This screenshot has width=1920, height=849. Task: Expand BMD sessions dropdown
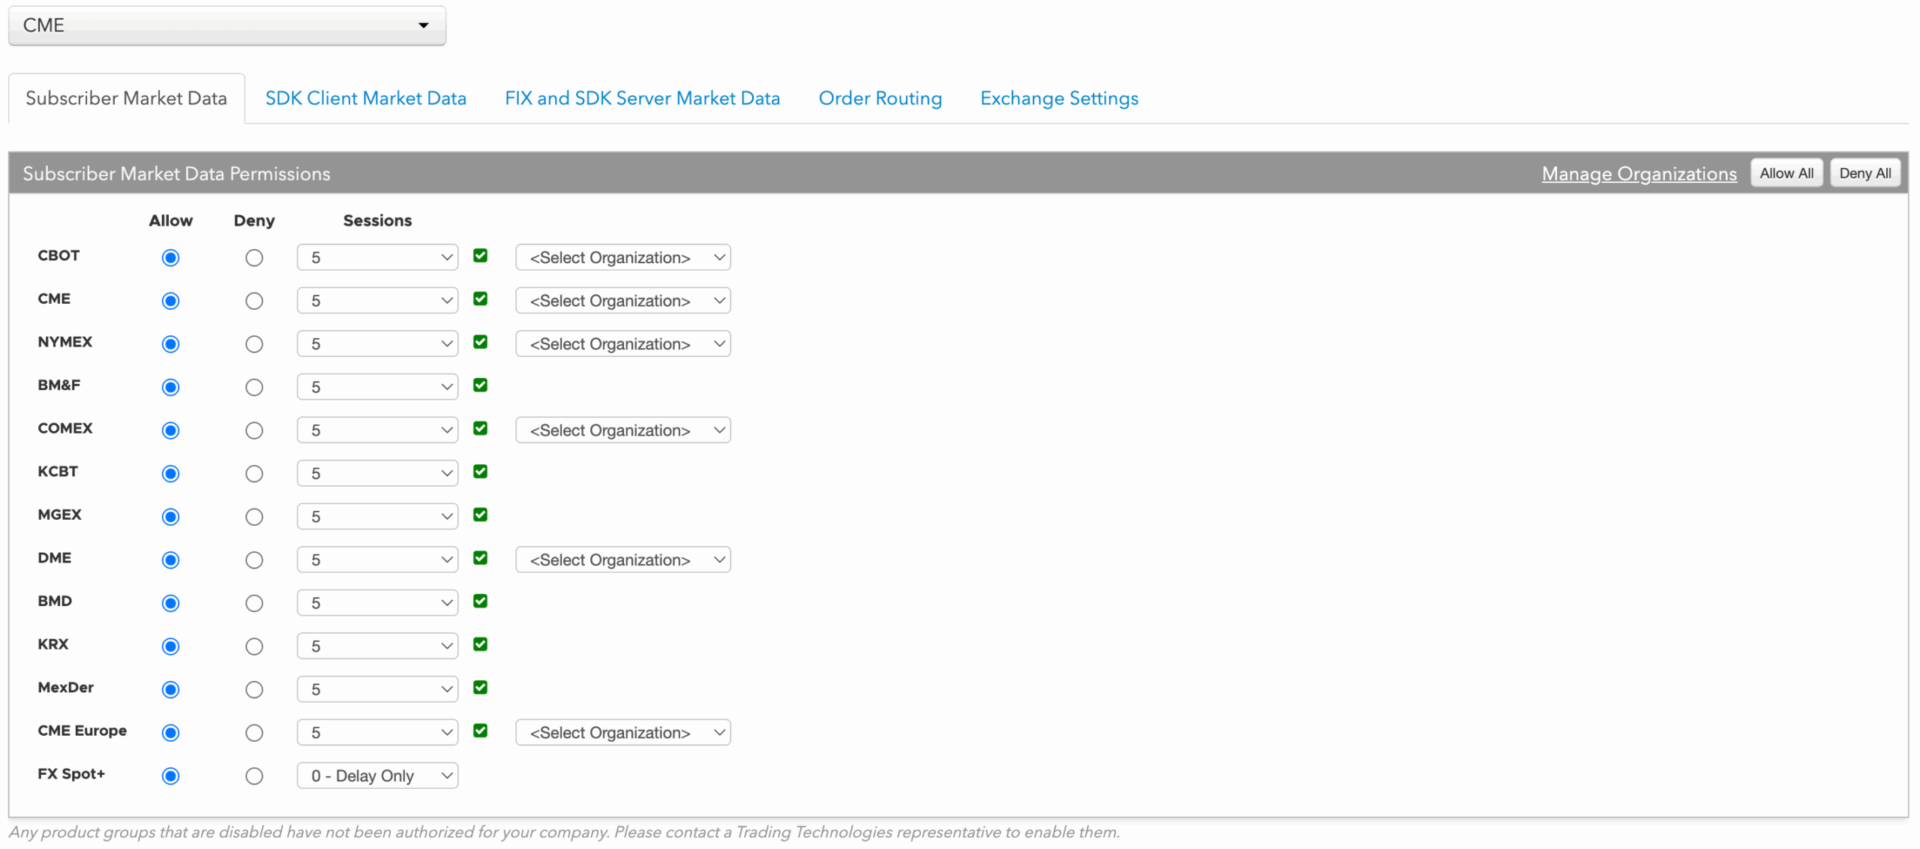(x=378, y=602)
